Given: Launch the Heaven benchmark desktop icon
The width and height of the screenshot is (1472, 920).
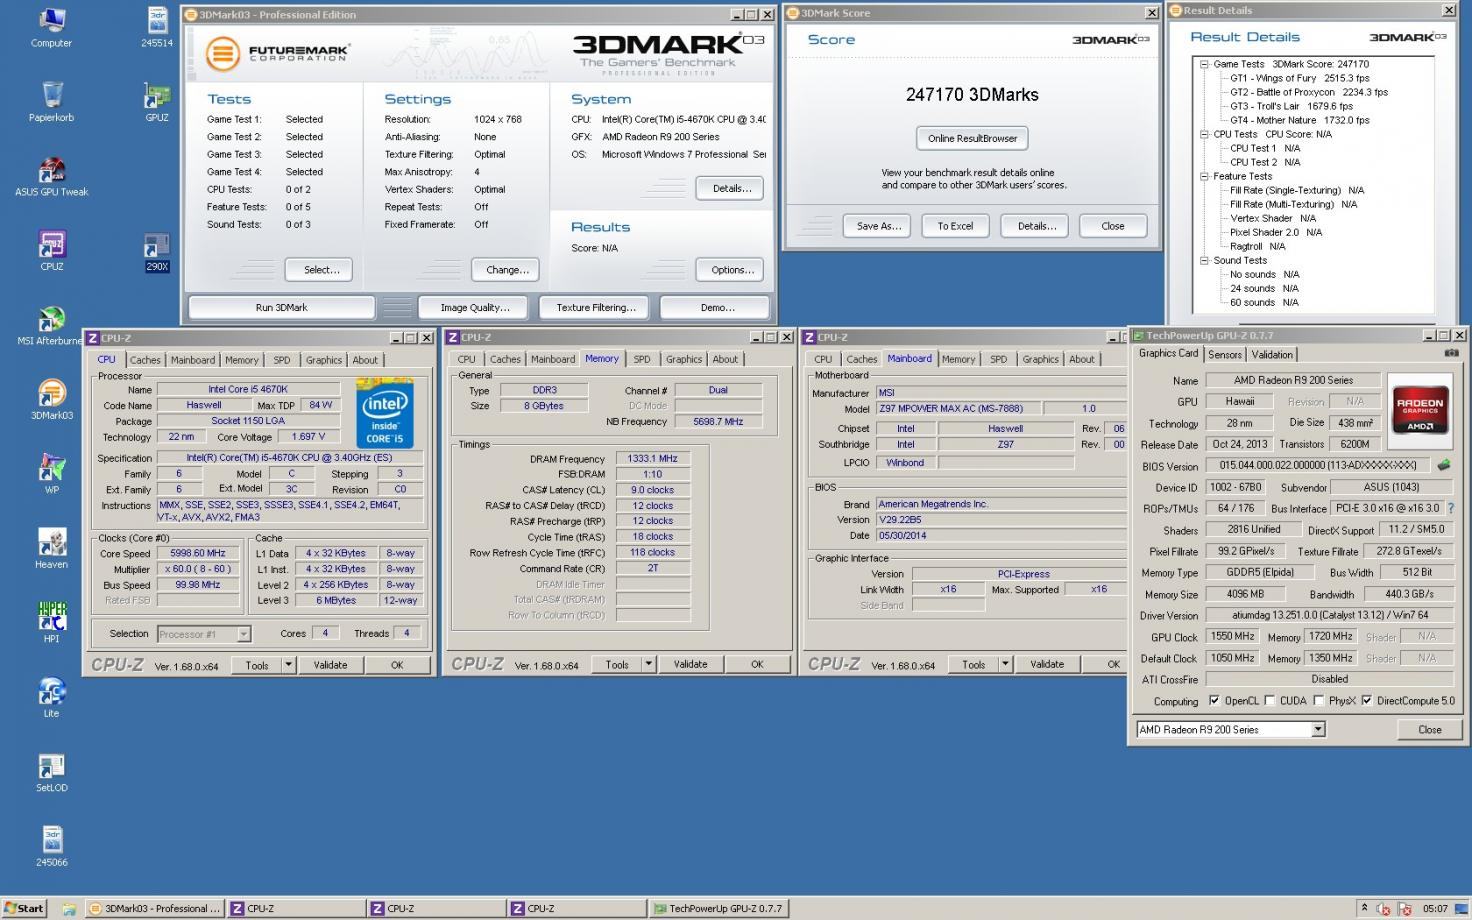Looking at the screenshot, I should (51, 543).
